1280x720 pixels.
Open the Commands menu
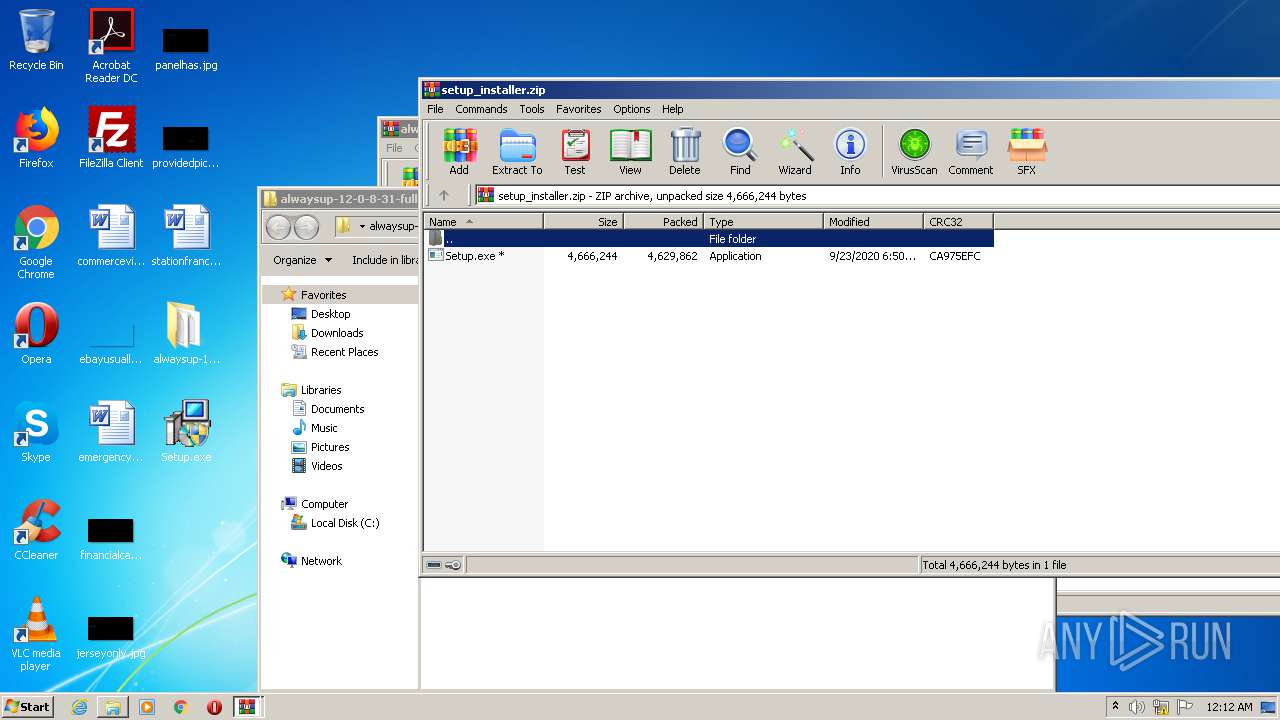481,109
